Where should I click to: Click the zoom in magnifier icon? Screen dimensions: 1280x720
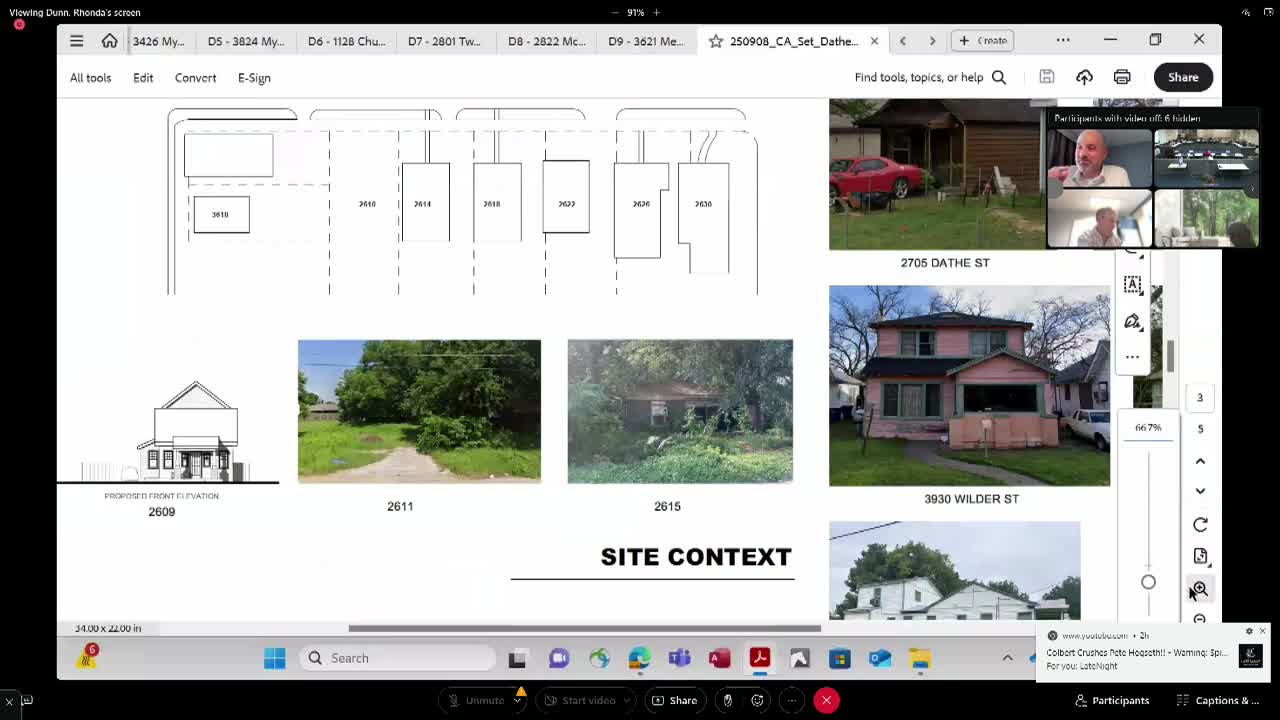click(1200, 590)
